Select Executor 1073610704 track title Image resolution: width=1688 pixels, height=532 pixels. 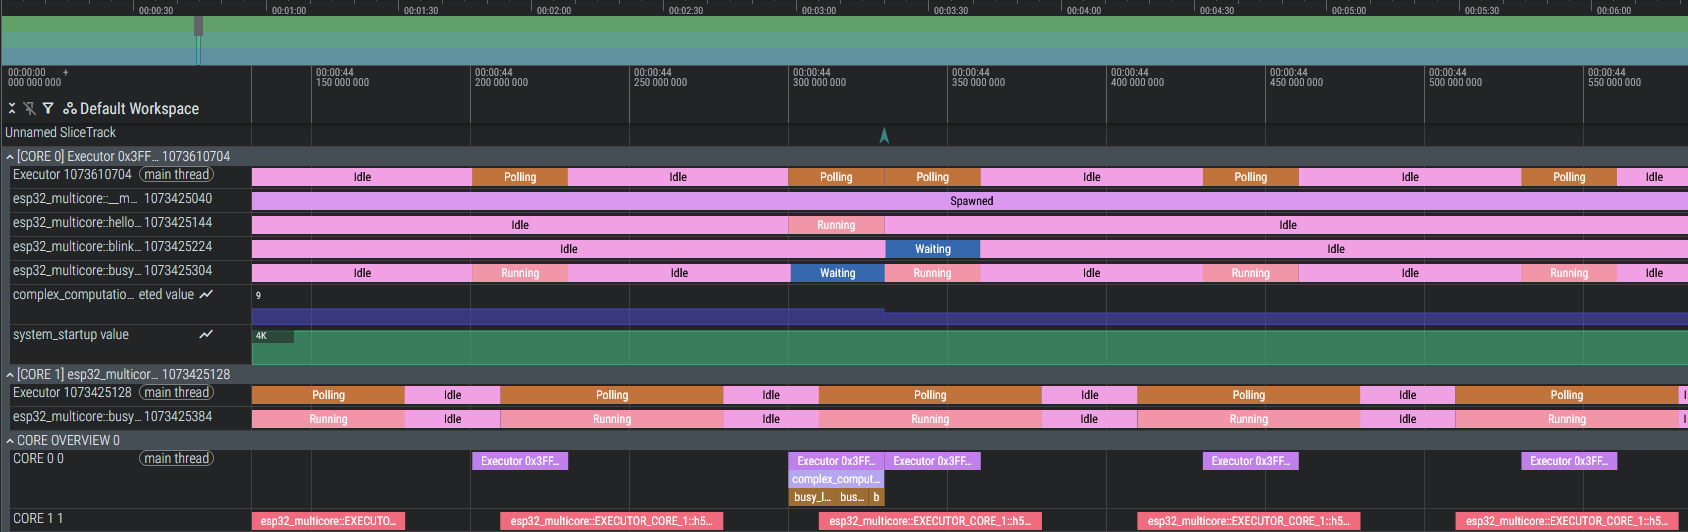pos(72,174)
